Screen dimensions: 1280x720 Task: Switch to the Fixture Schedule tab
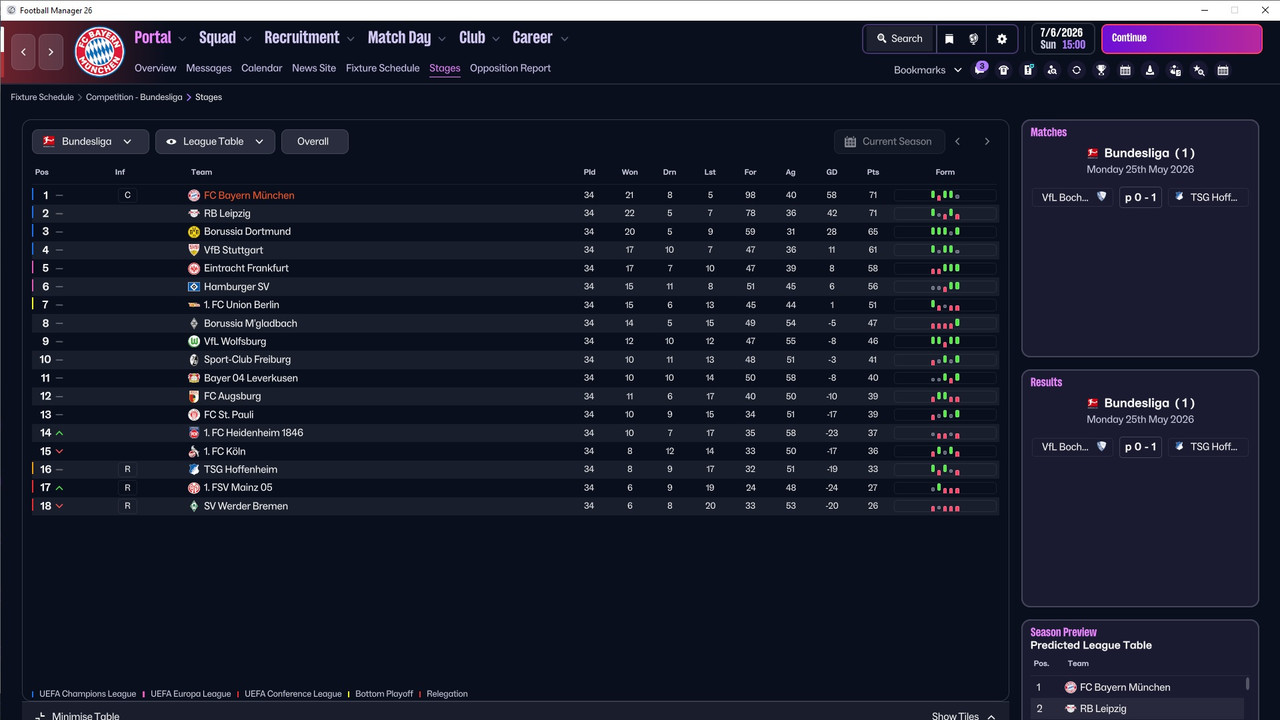point(383,68)
